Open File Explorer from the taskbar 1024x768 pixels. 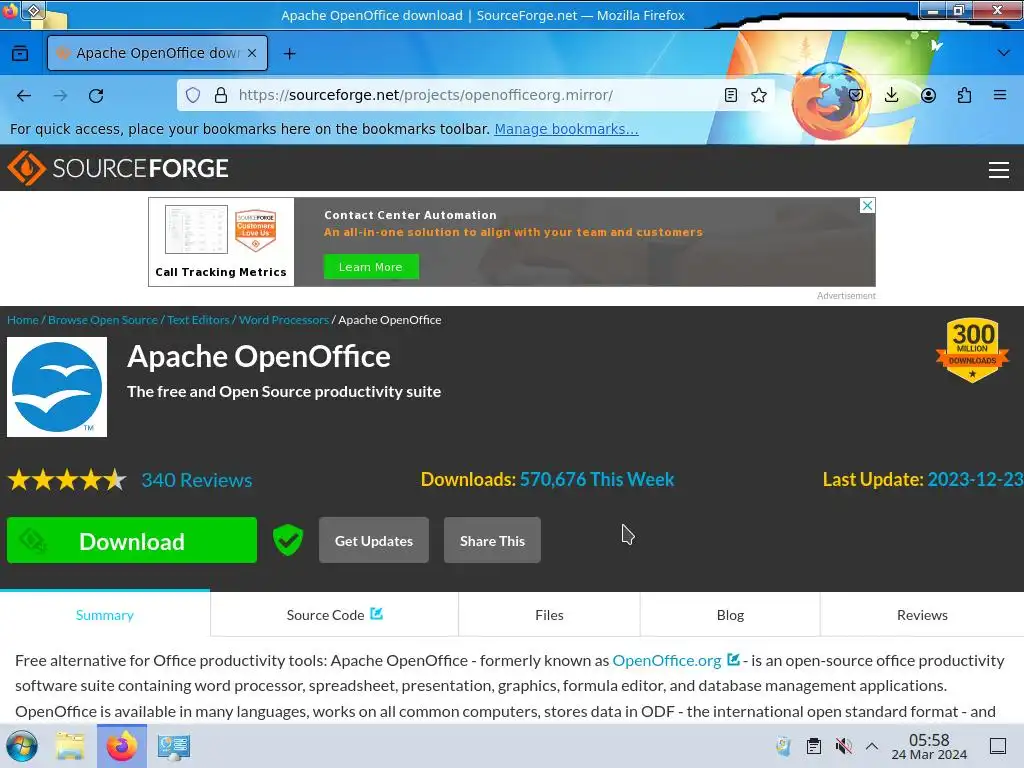pos(70,746)
